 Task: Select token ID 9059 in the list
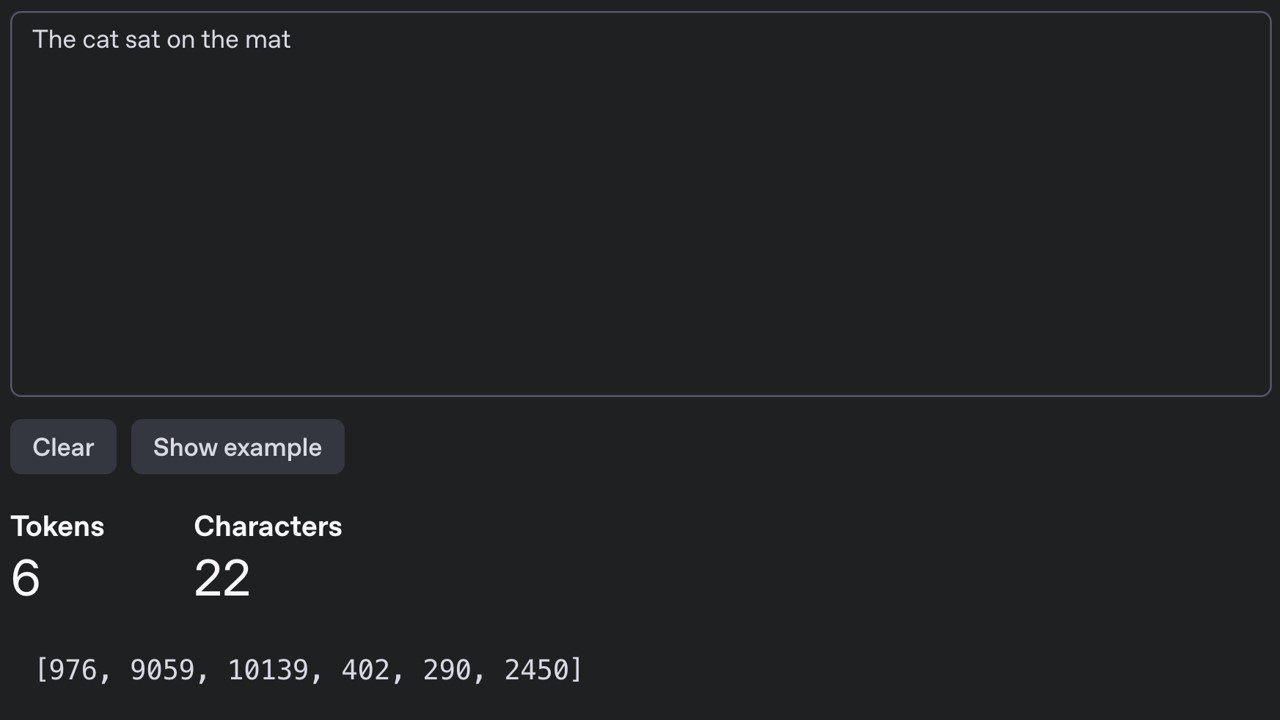coord(162,670)
